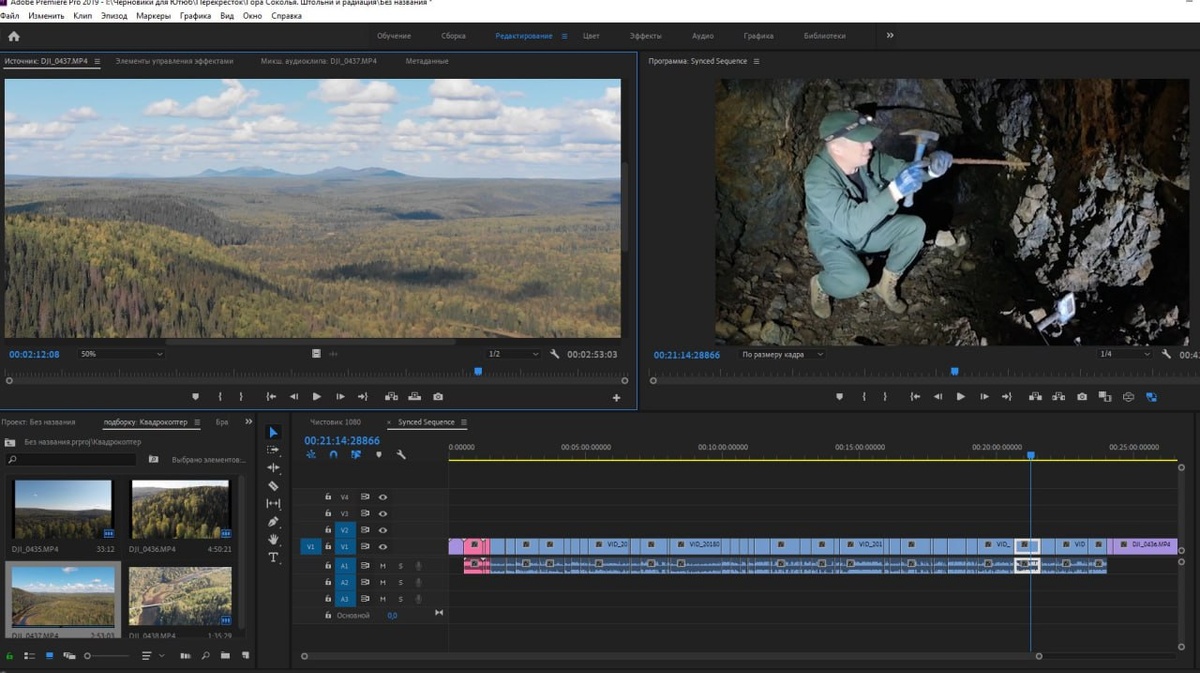Open Program monitor 1/4 resolution dropdown
The height and width of the screenshot is (673, 1200).
(1124, 354)
